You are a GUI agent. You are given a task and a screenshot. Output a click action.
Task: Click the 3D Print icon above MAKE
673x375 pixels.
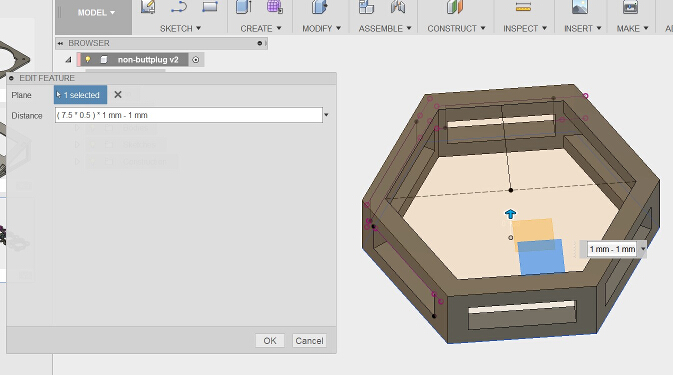(x=631, y=7)
